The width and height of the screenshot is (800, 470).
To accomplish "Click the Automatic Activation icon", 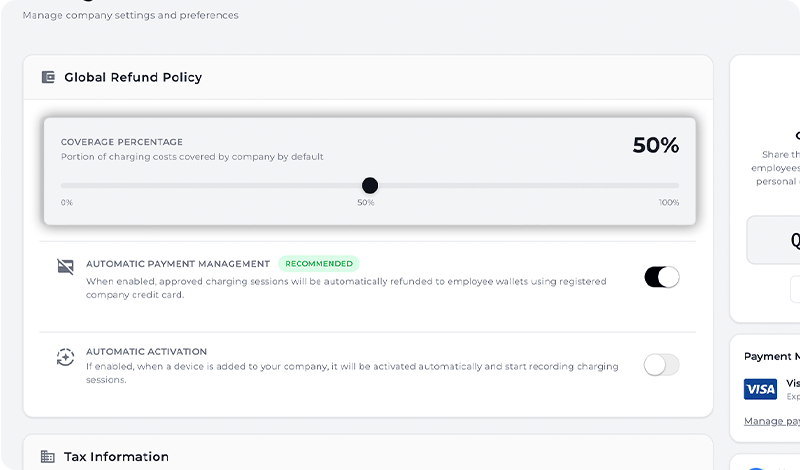I will pos(65,357).
